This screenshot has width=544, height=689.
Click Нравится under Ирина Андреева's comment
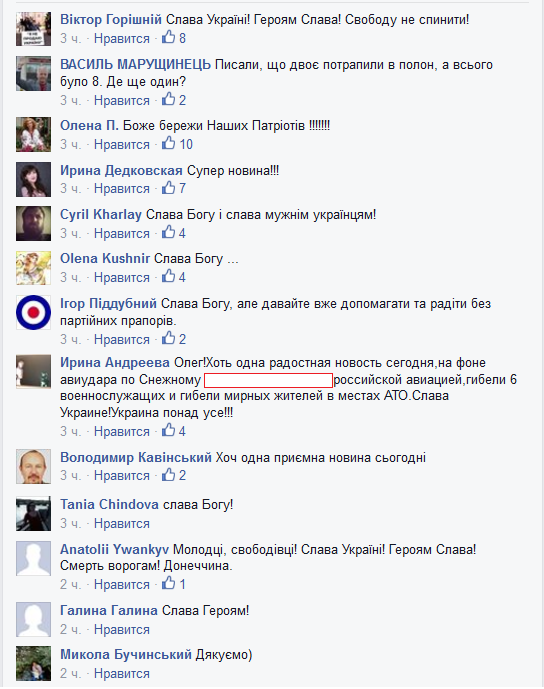pos(122,432)
